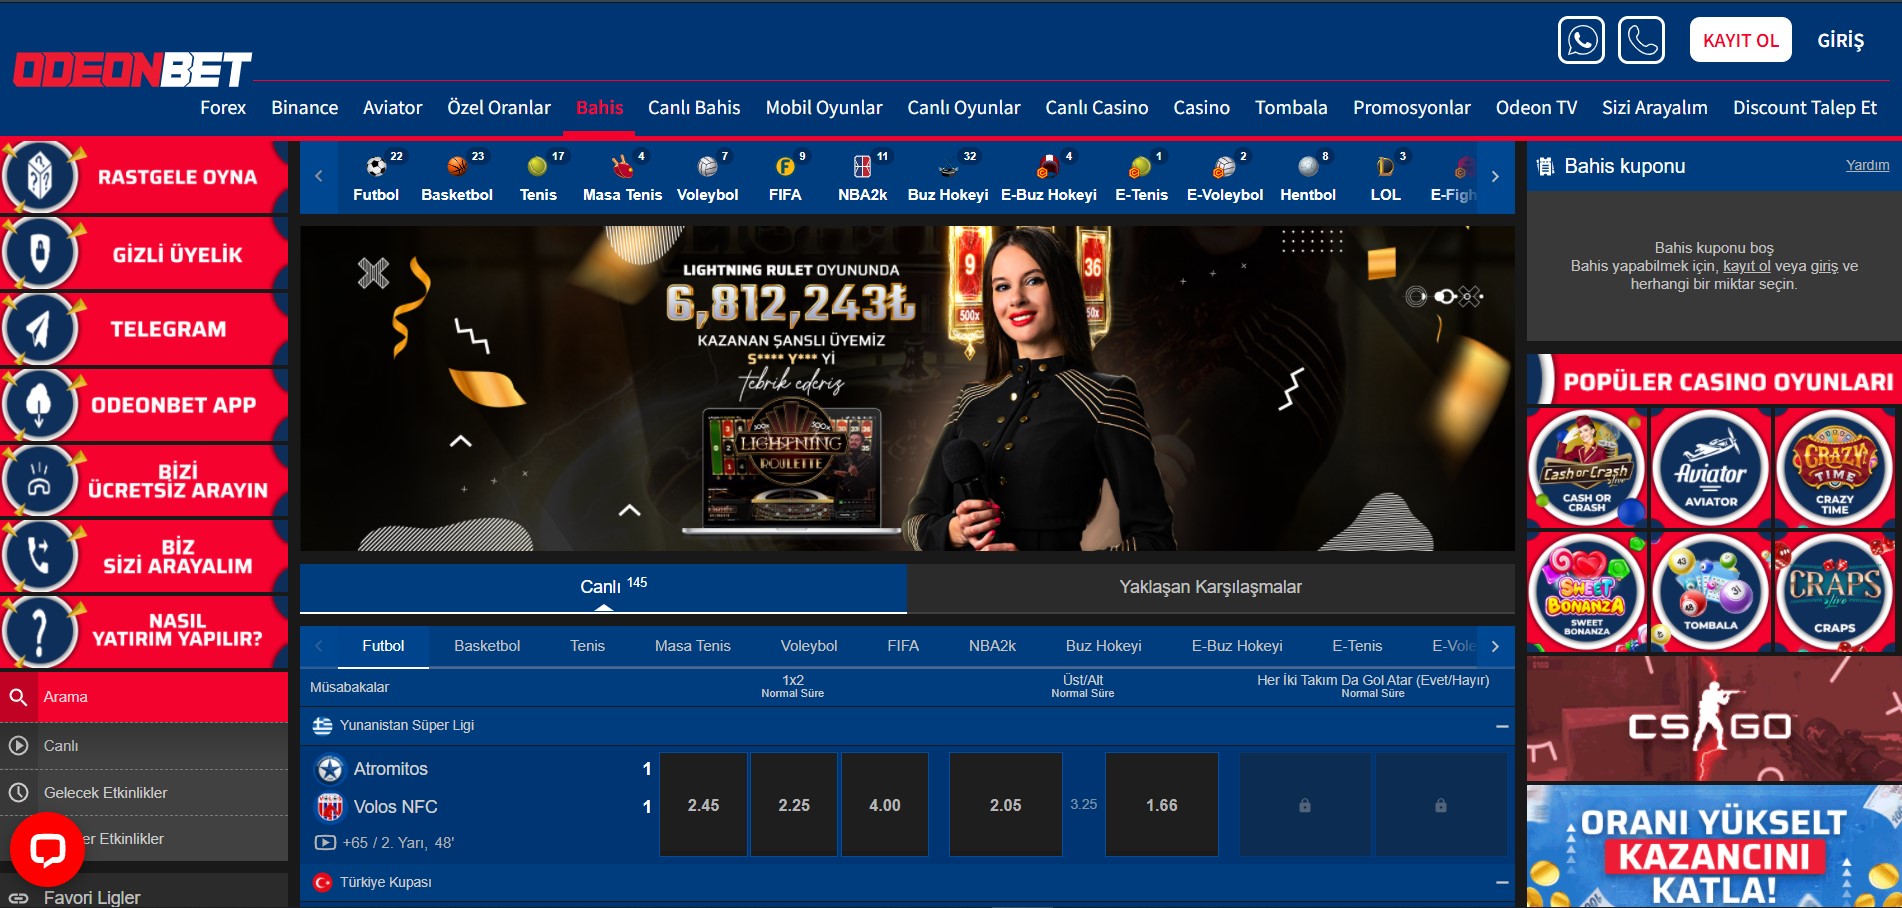Collapse Yunanistan Süper Ligi section
This screenshot has height=908, width=1902.
pyautogui.click(x=1502, y=726)
